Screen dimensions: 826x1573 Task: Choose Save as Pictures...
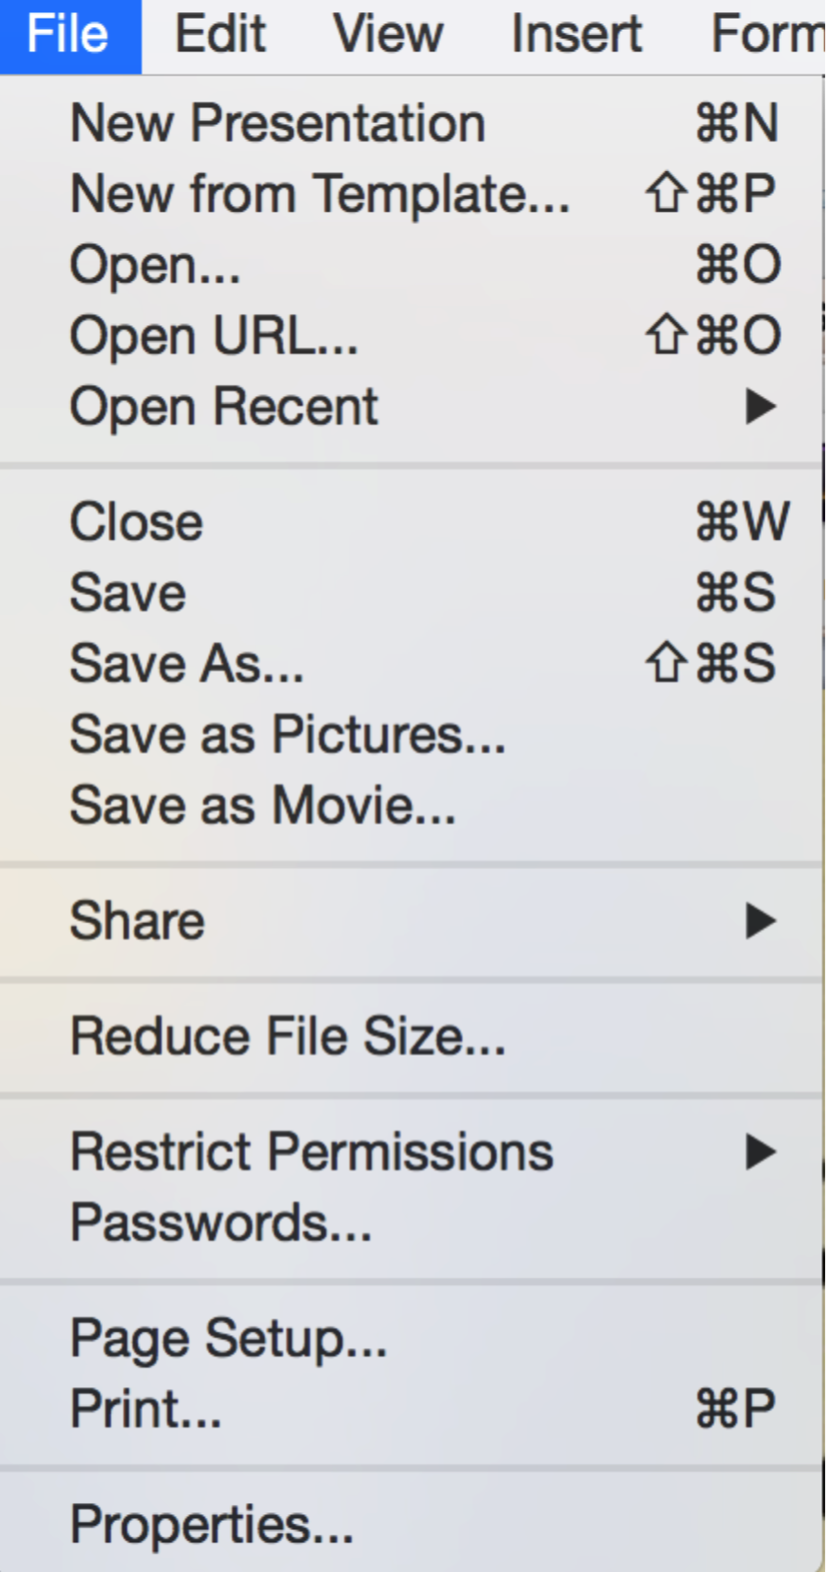287,735
